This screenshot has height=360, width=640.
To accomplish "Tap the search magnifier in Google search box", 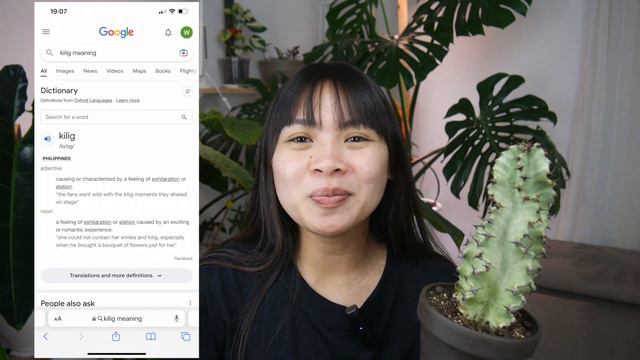I will [x=49, y=53].
